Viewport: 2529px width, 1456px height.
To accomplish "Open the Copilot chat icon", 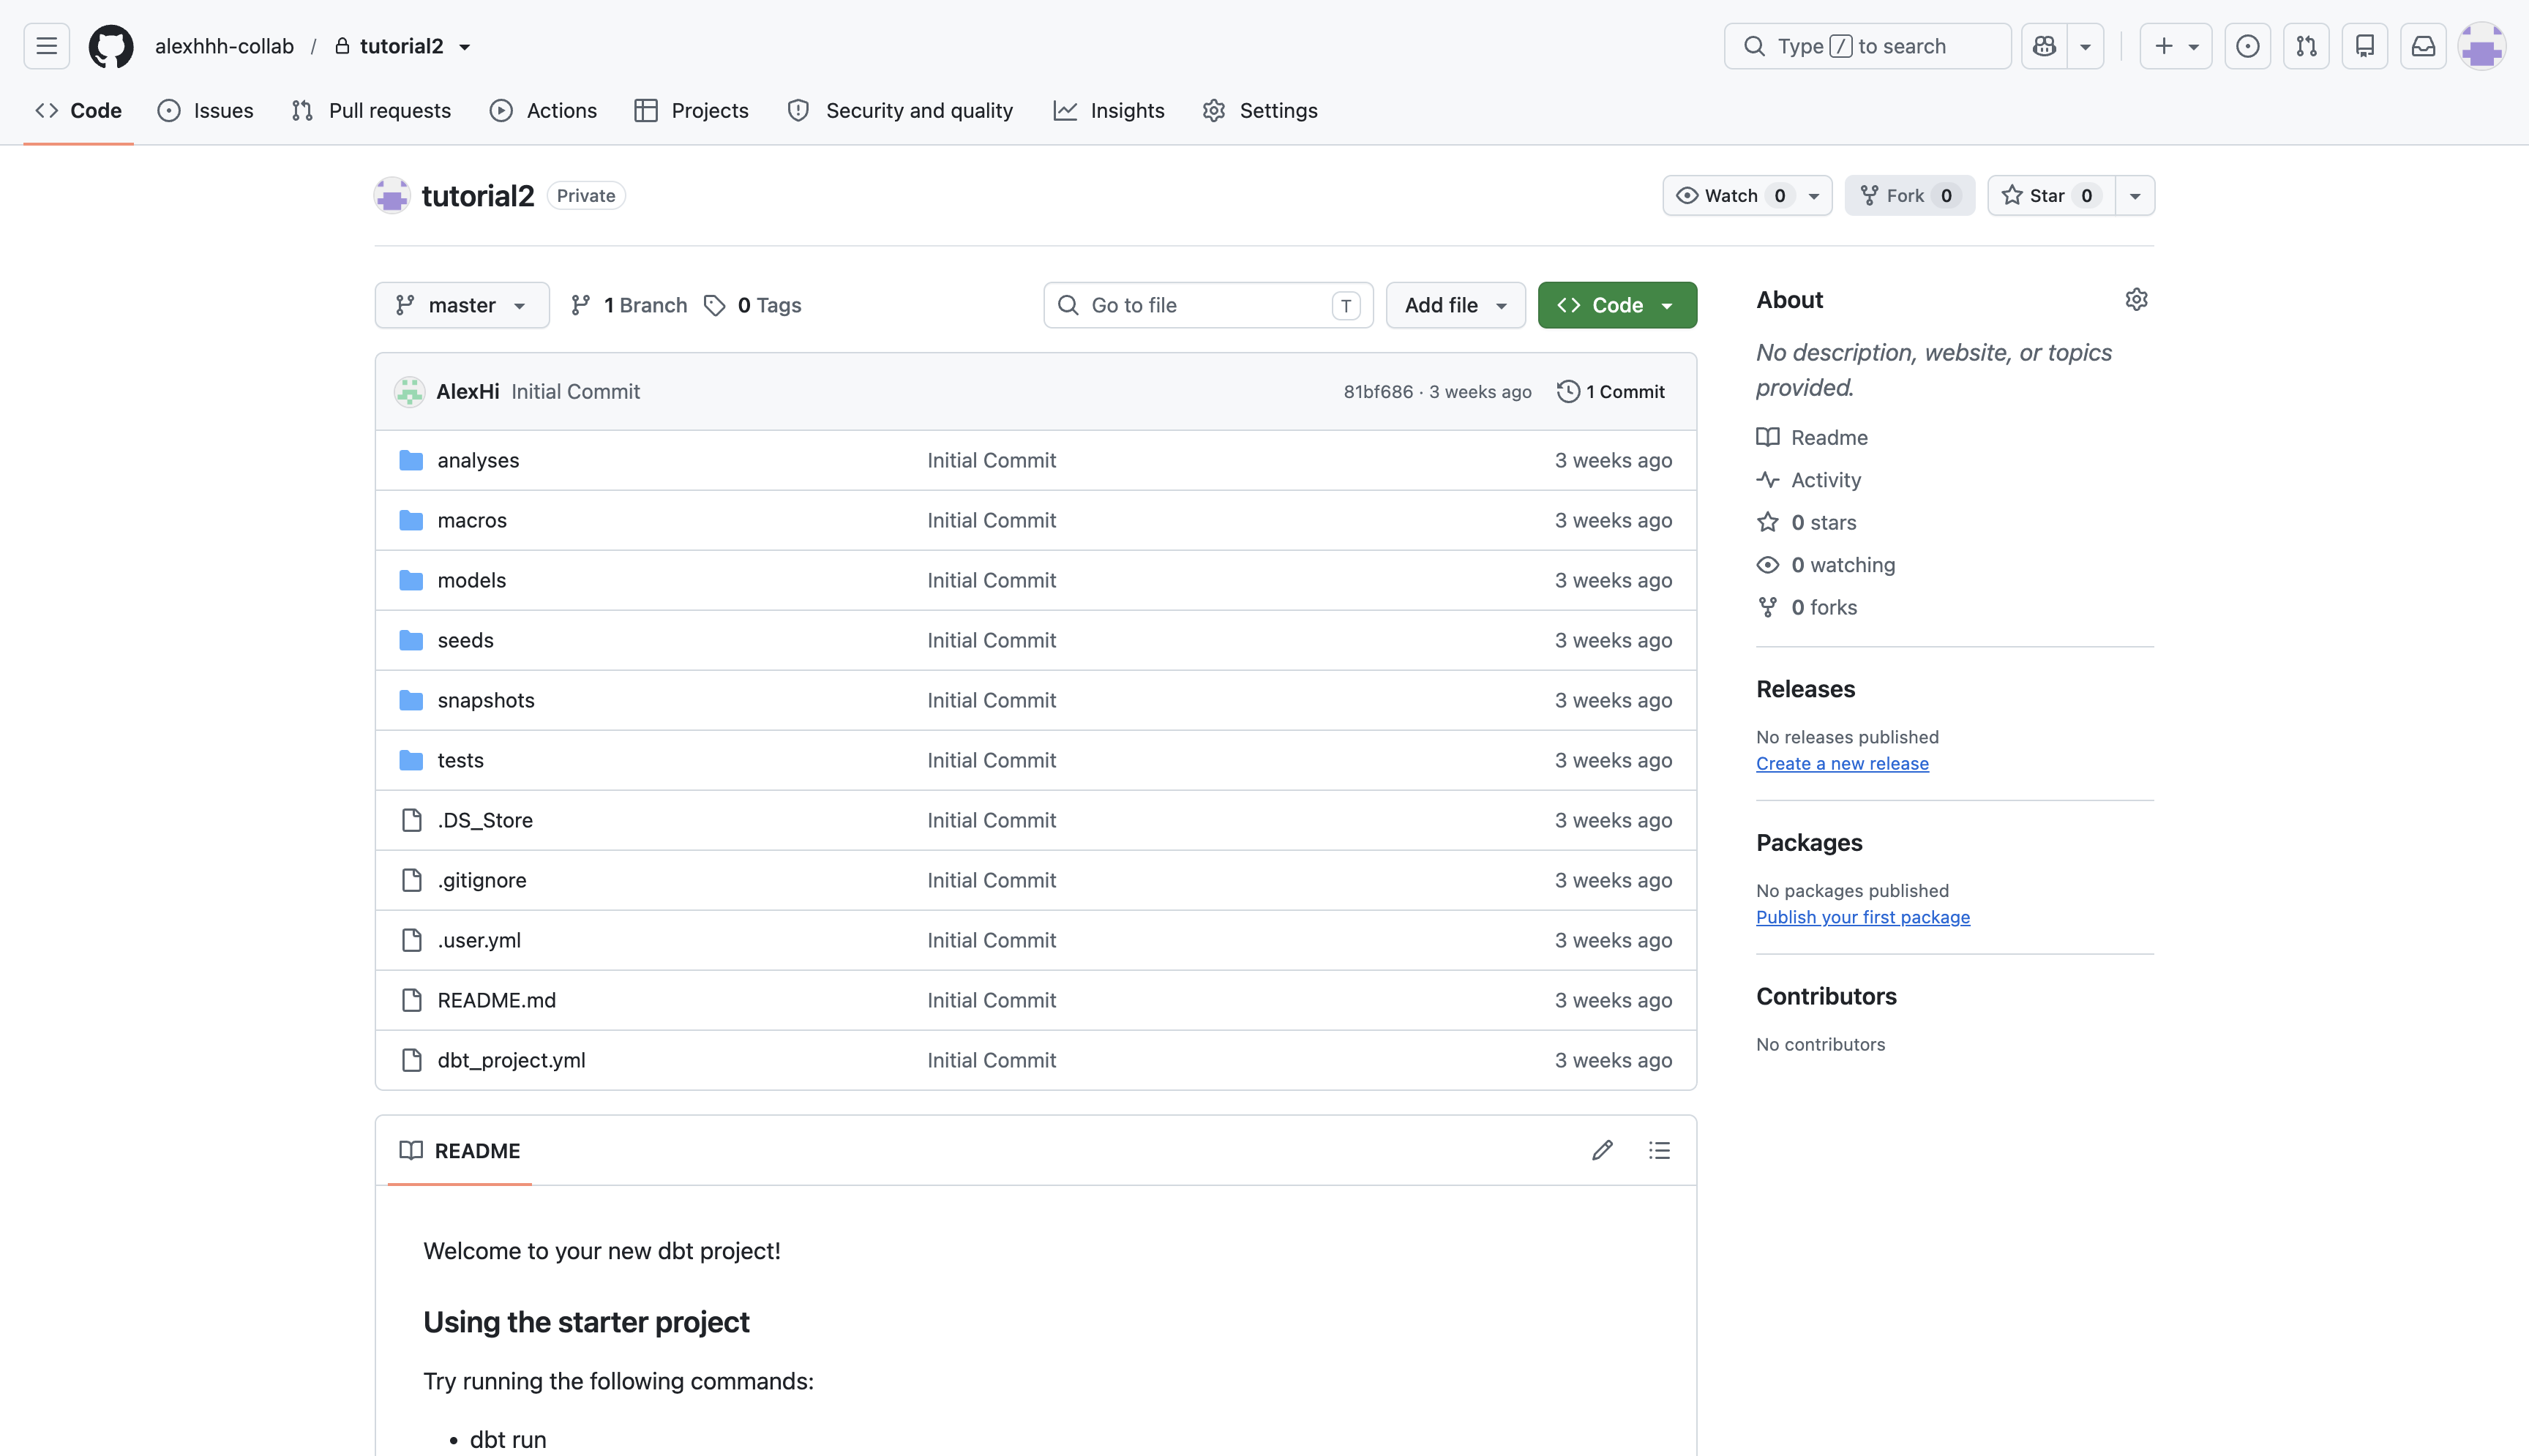I will [x=2044, y=46].
